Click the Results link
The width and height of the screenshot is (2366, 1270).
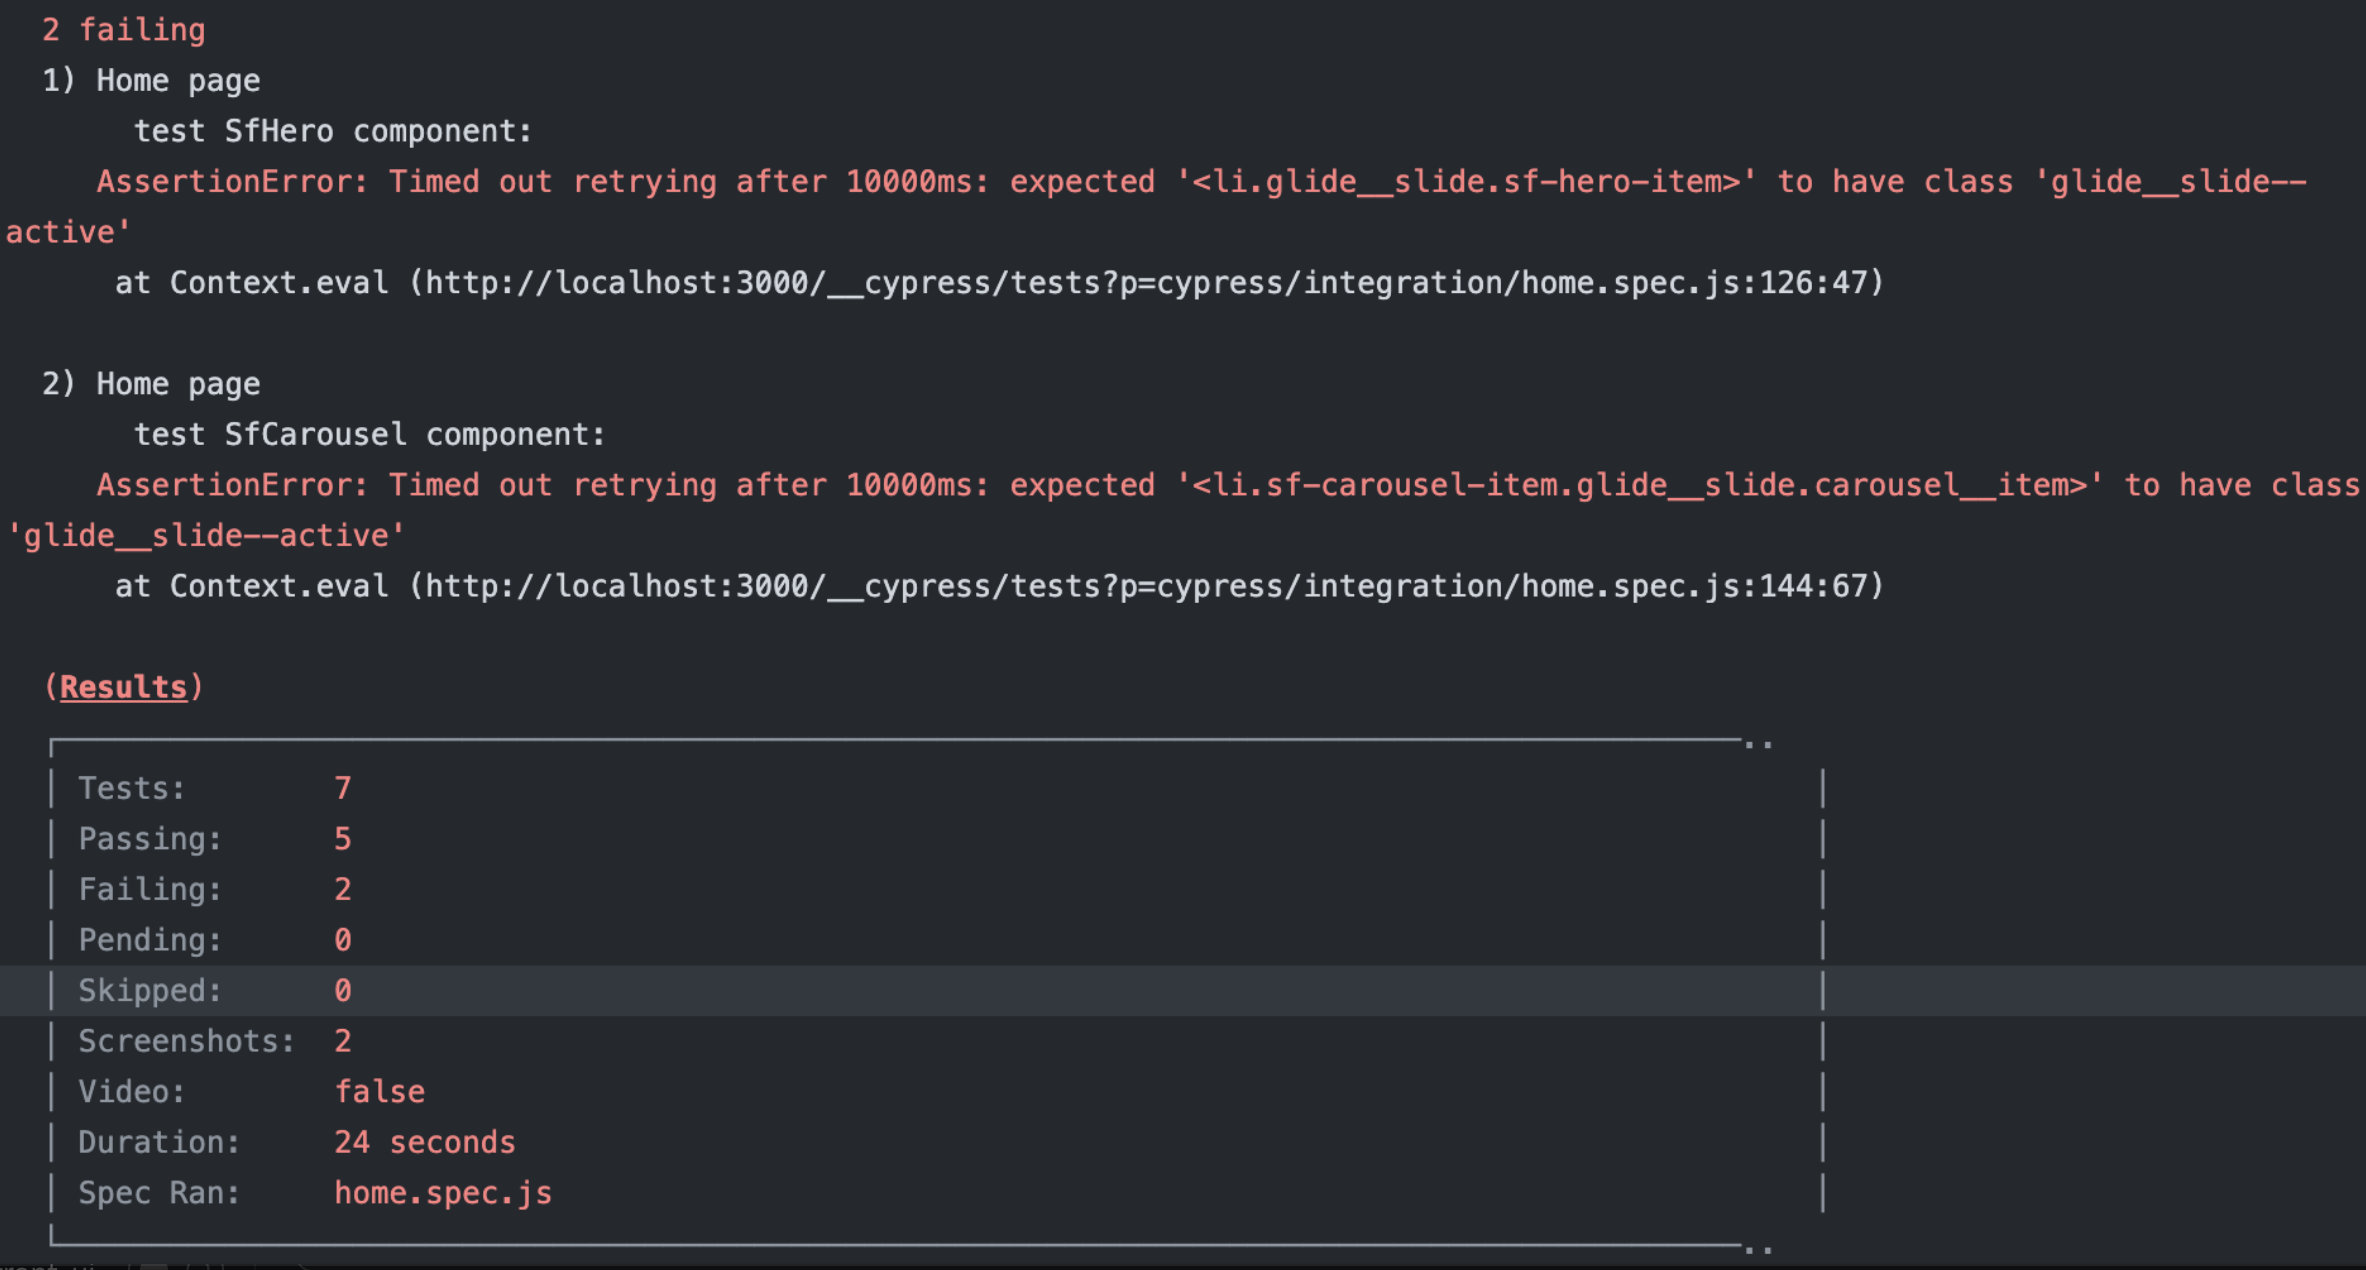pos(122,686)
